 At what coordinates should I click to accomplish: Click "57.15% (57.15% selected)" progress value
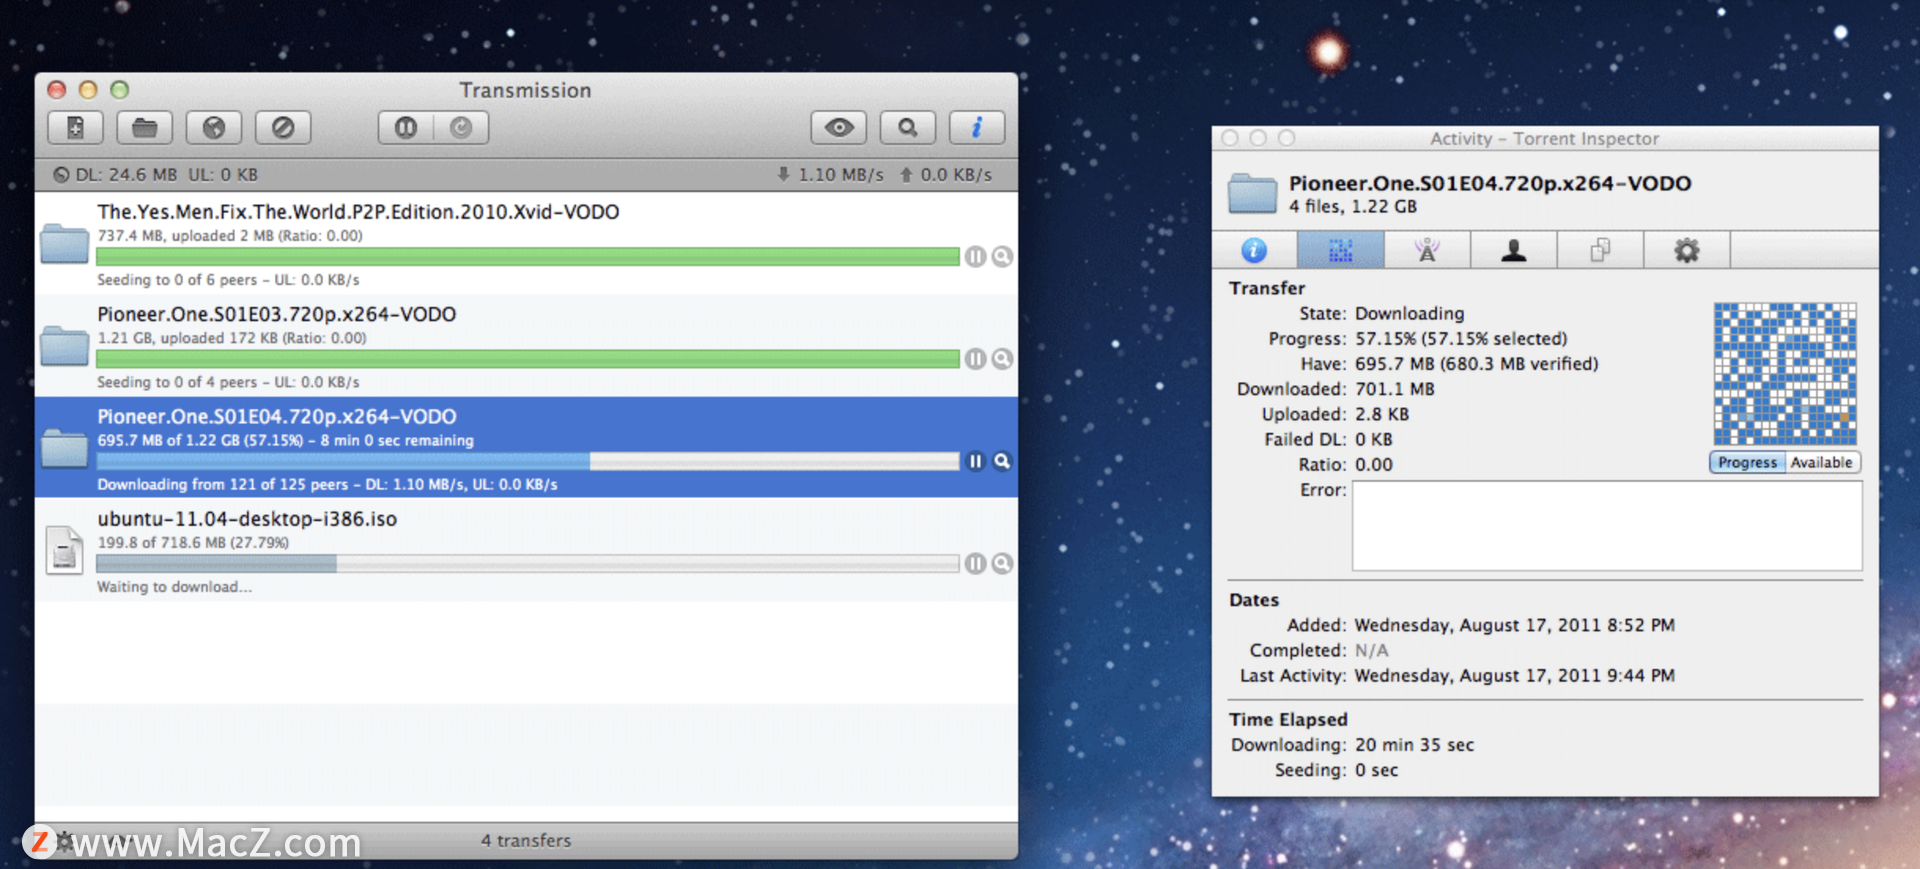pyautogui.click(x=1462, y=339)
